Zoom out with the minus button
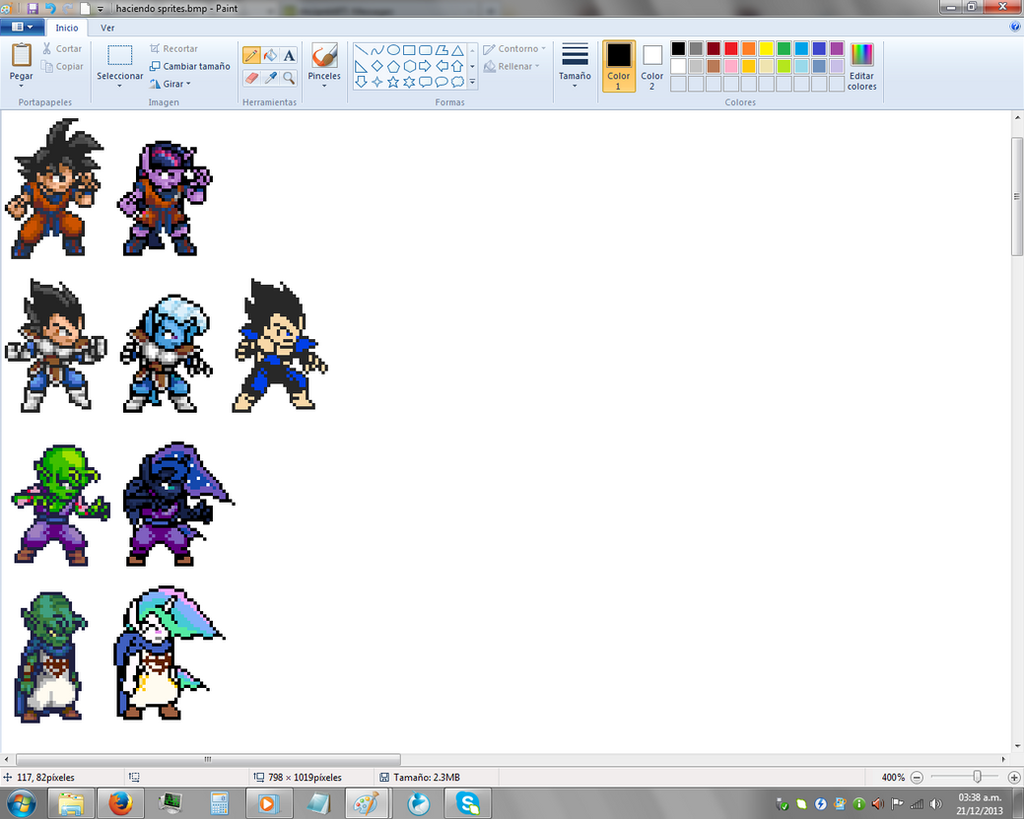Screen dimensions: 1024x819 tap(917, 777)
